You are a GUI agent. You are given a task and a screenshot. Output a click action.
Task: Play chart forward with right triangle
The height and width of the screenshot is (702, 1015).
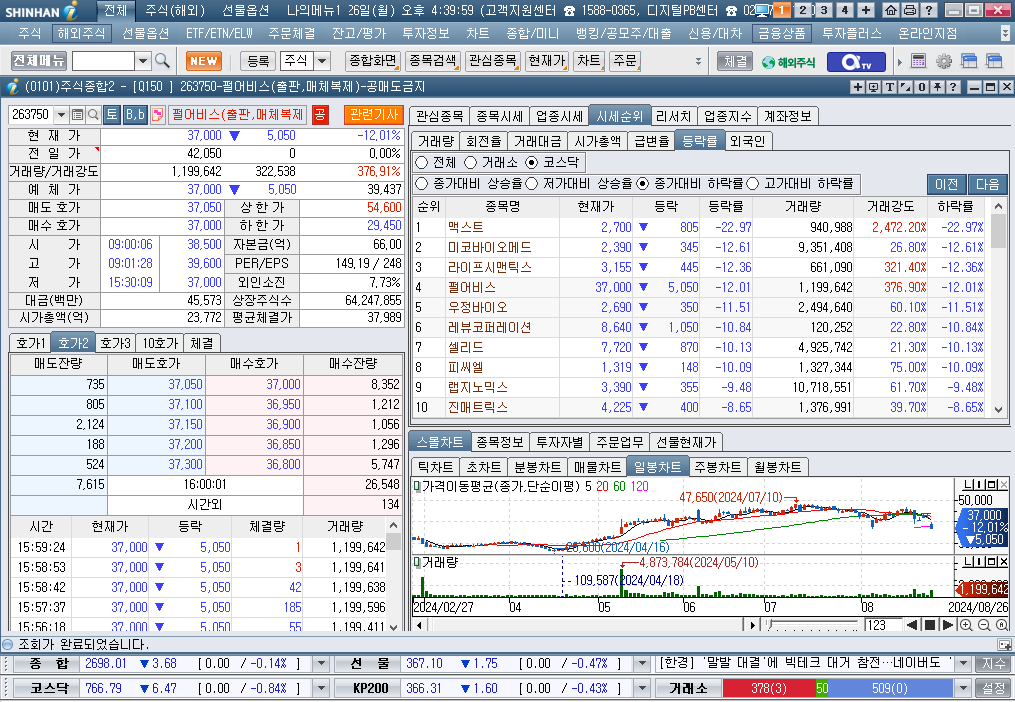[947, 625]
